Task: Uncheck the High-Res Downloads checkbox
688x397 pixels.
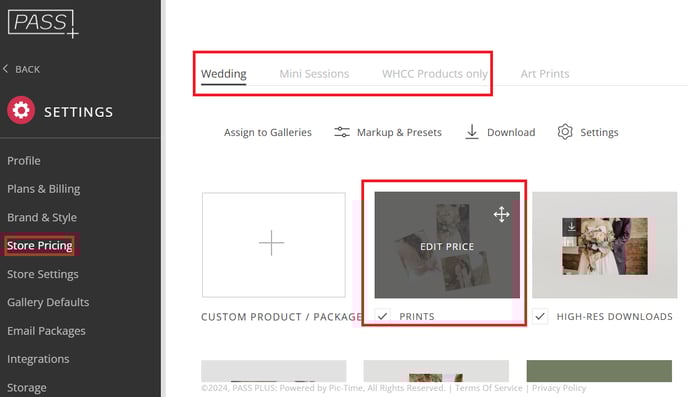Action: [540, 316]
